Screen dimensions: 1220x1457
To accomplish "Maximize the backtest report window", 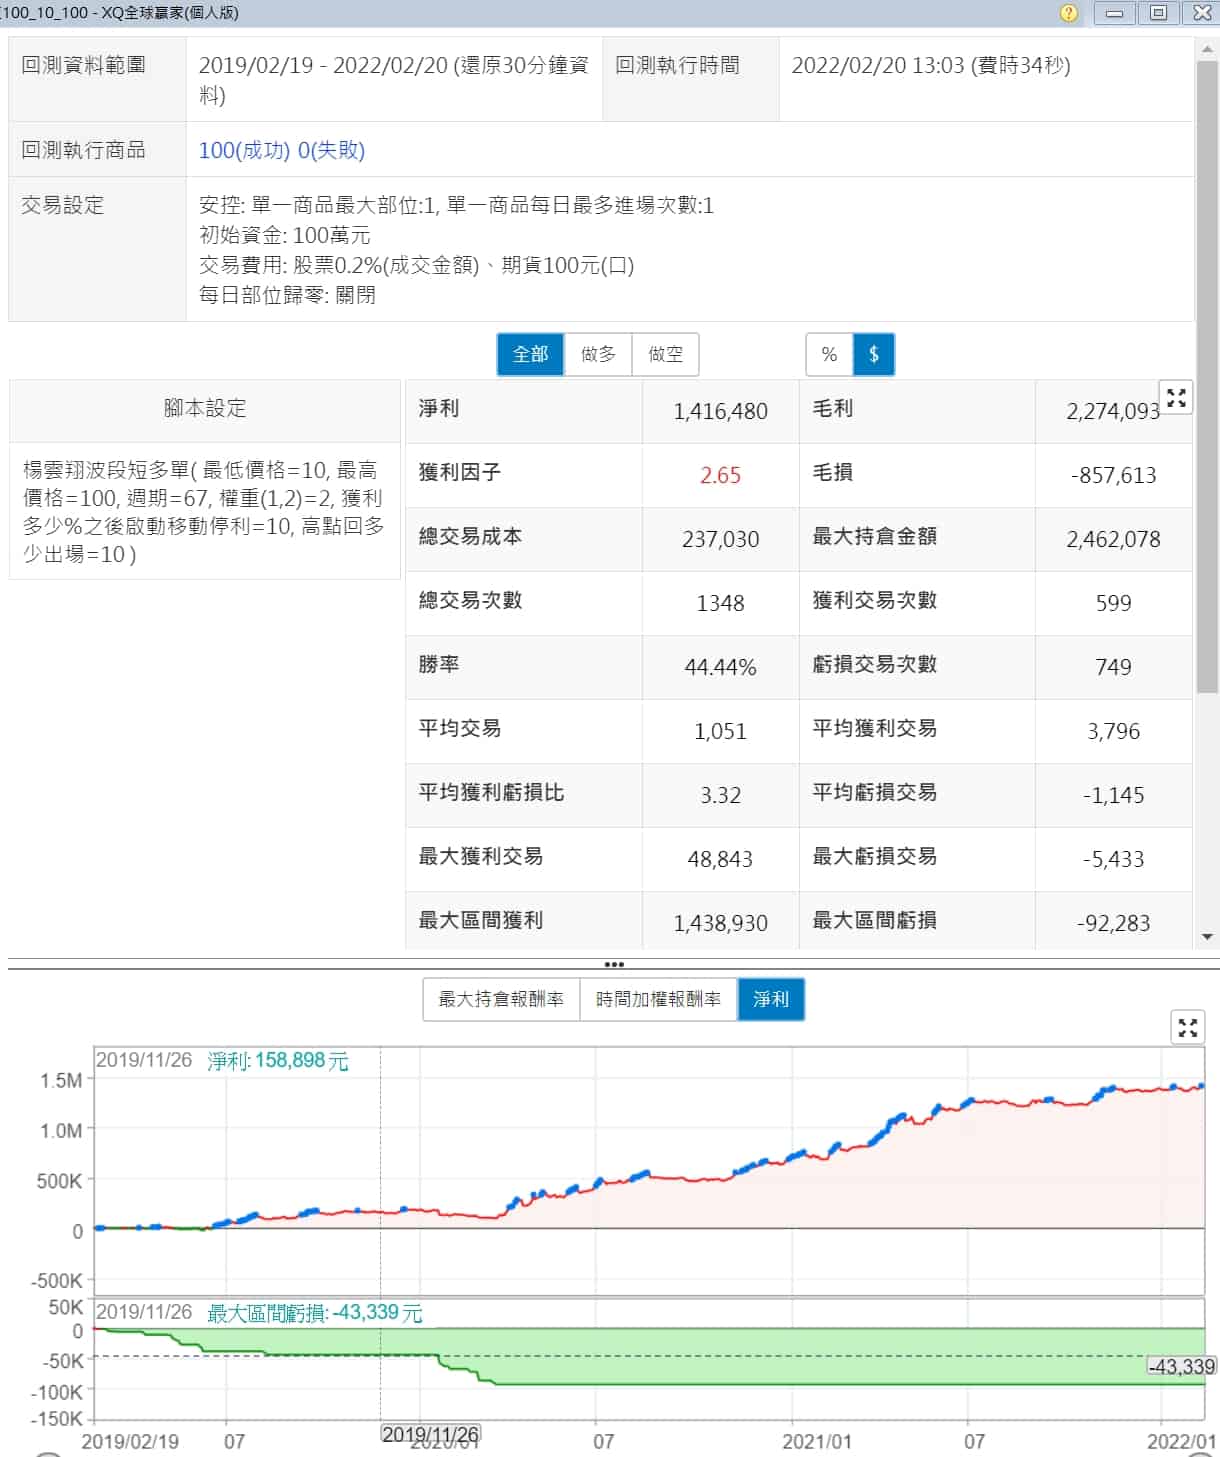I will coord(1158,13).
